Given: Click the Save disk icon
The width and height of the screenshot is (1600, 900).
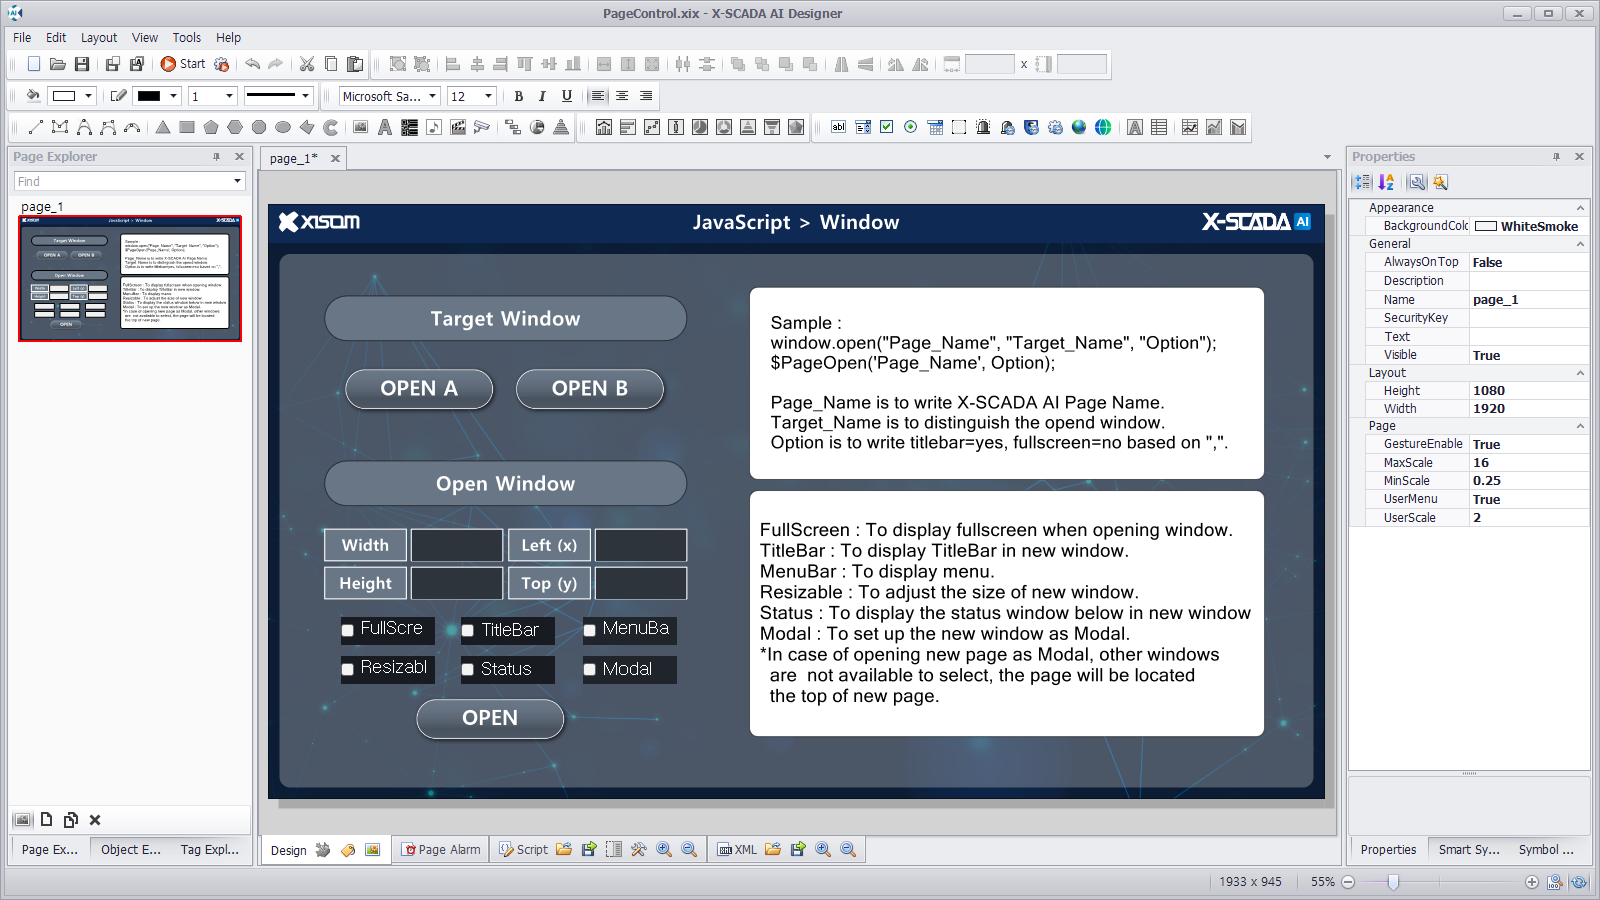Looking at the screenshot, I should pos(82,64).
